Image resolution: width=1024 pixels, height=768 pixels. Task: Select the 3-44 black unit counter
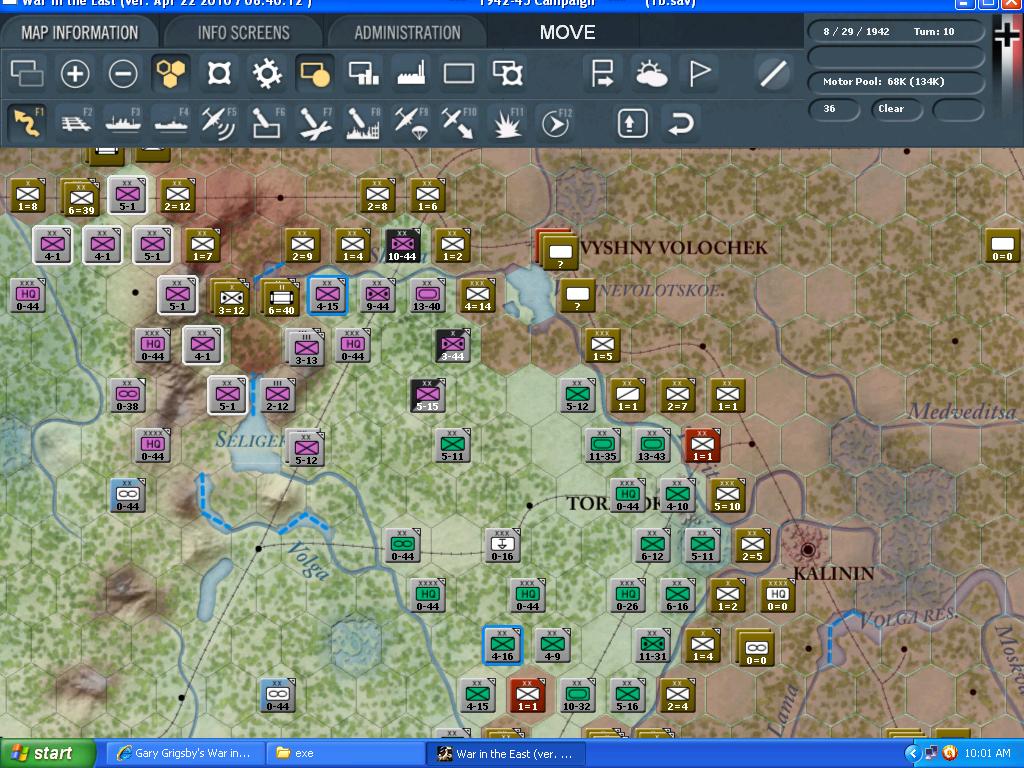point(453,345)
